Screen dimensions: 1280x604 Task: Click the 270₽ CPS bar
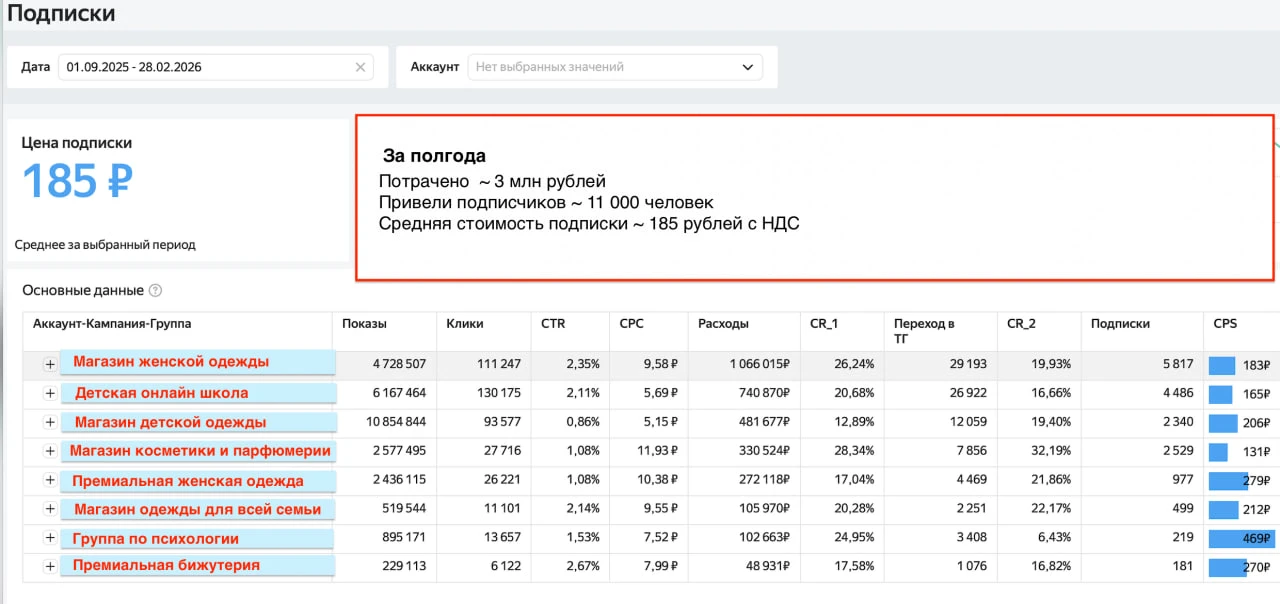pyautogui.click(x=1228, y=568)
